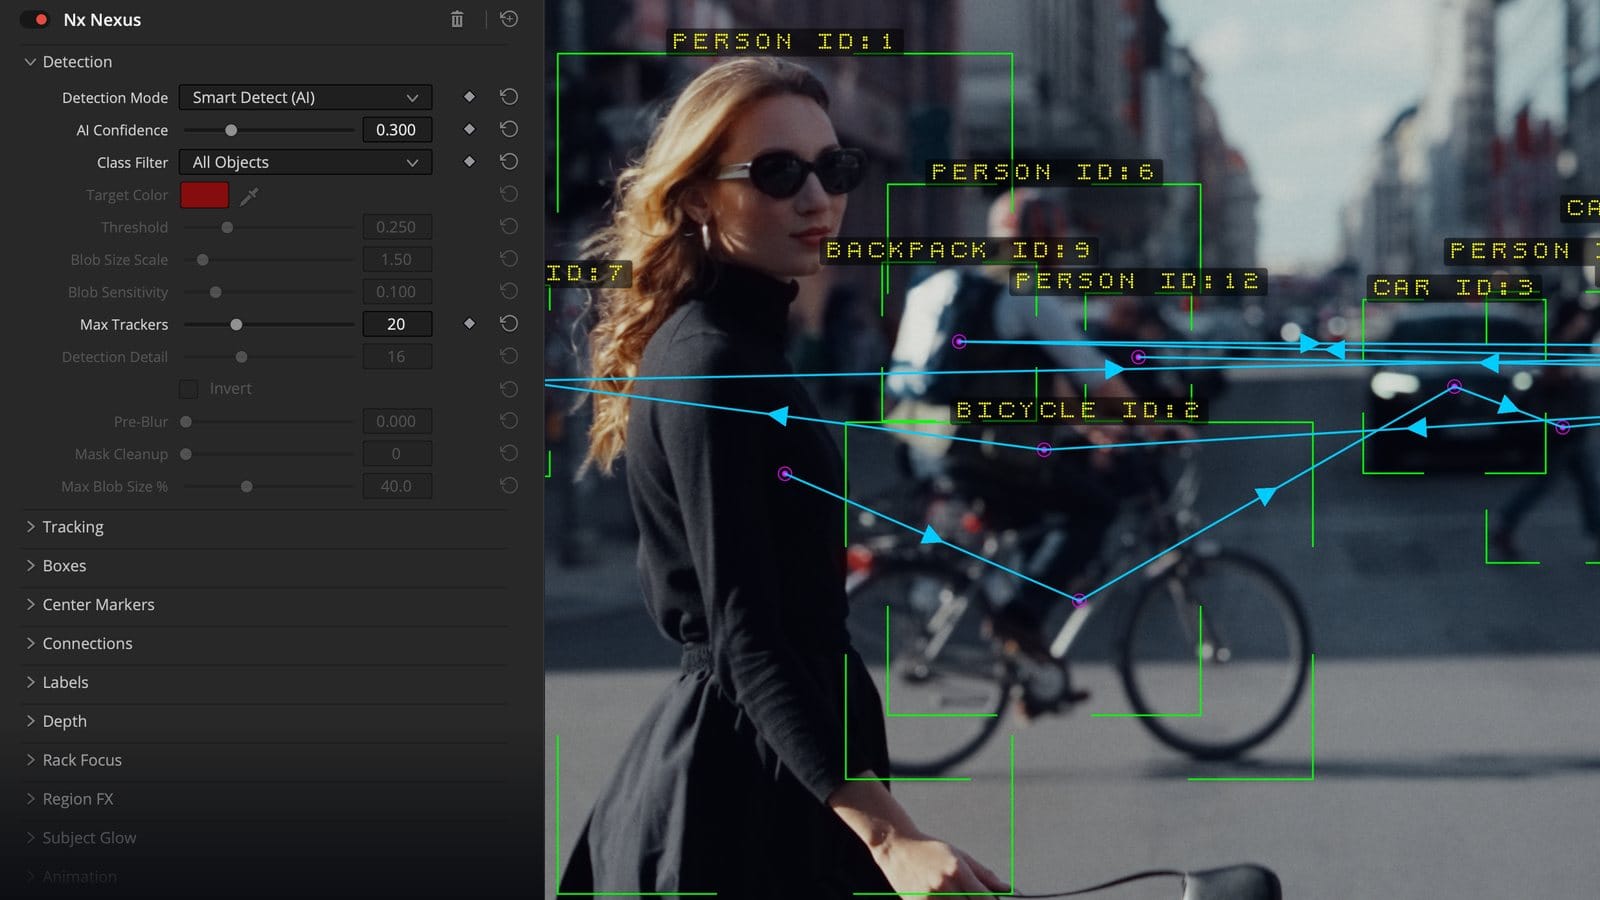Open the red Target Color swatch
This screenshot has height=900, width=1600.
coord(204,195)
